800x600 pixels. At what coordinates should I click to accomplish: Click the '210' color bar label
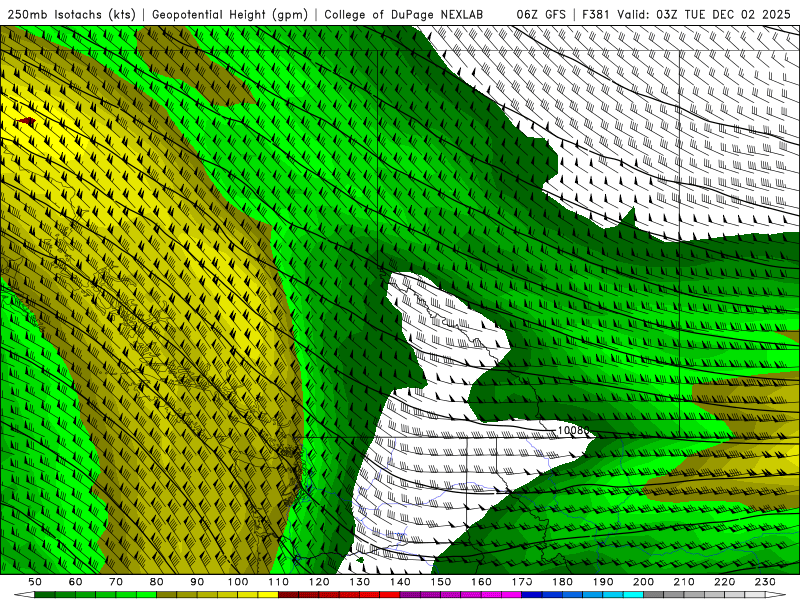(684, 582)
